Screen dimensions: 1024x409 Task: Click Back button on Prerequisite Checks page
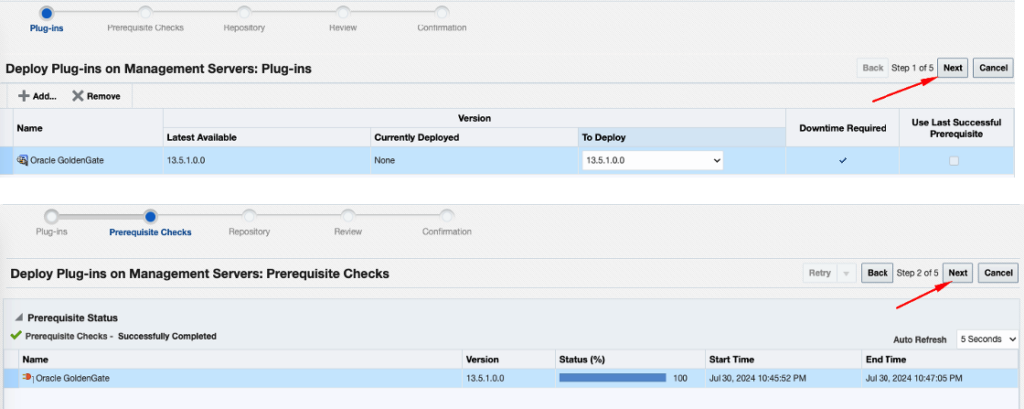[x=877, y=273]
